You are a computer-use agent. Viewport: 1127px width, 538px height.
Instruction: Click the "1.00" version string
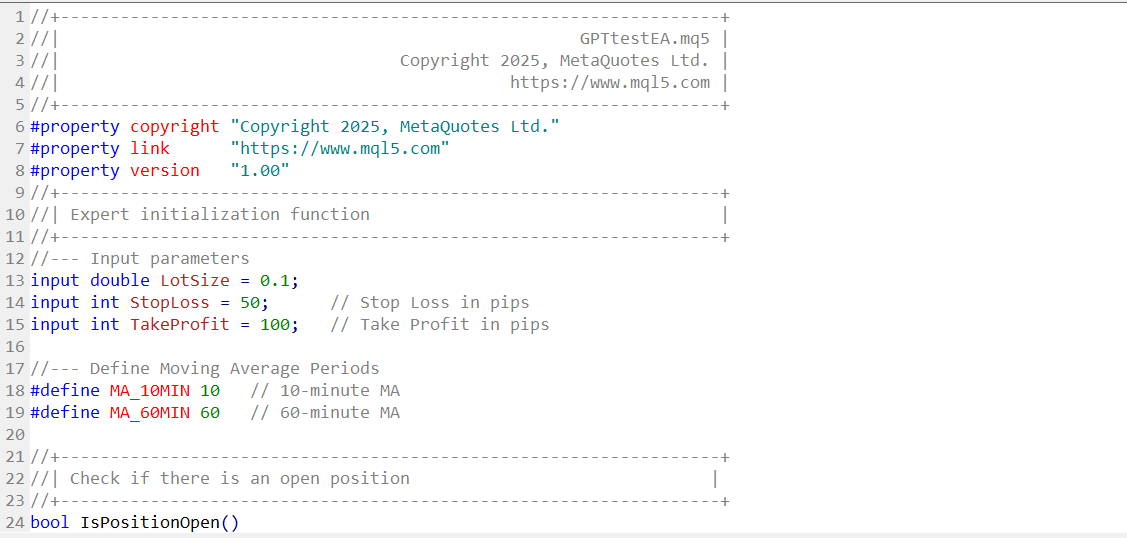pyautogui.click(x=260, y=171)
